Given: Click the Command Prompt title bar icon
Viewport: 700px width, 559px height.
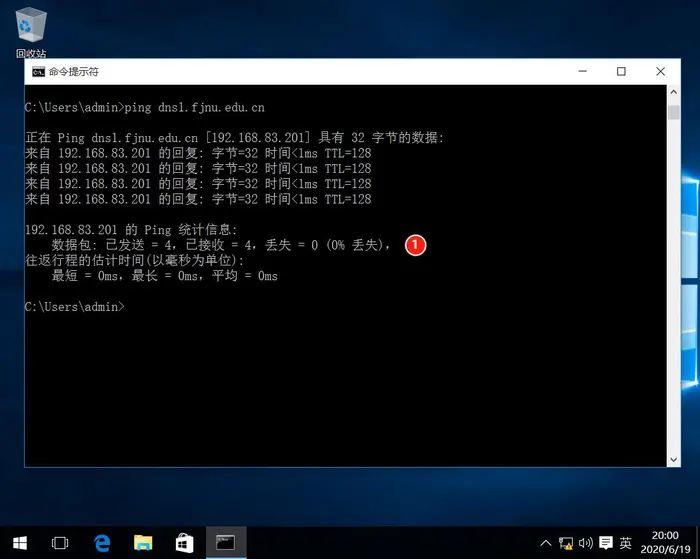Looking at the screenshot, I should point(38,72).
